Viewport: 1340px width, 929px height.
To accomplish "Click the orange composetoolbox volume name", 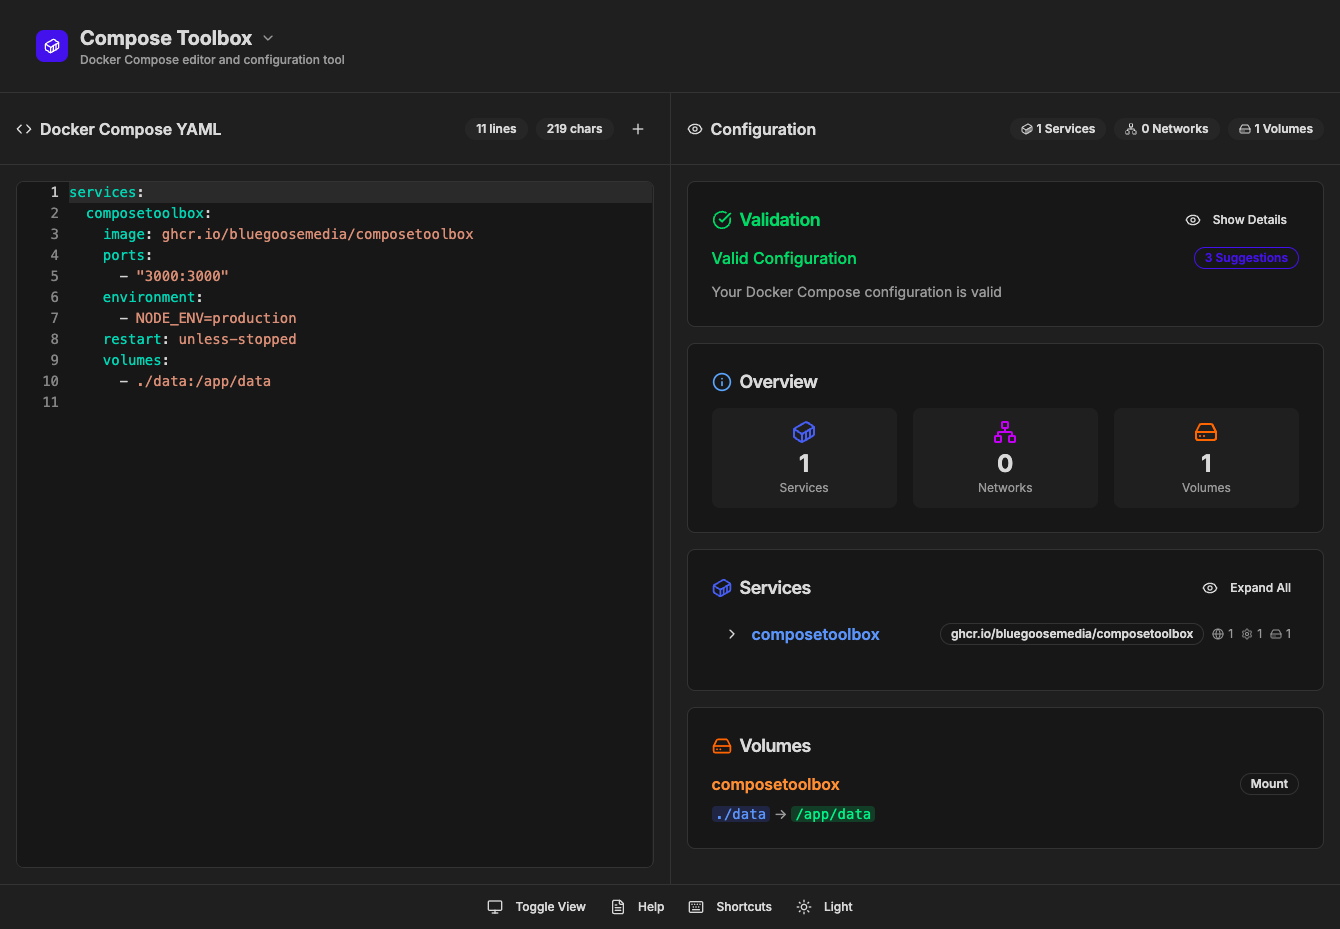I will (775, 784).
